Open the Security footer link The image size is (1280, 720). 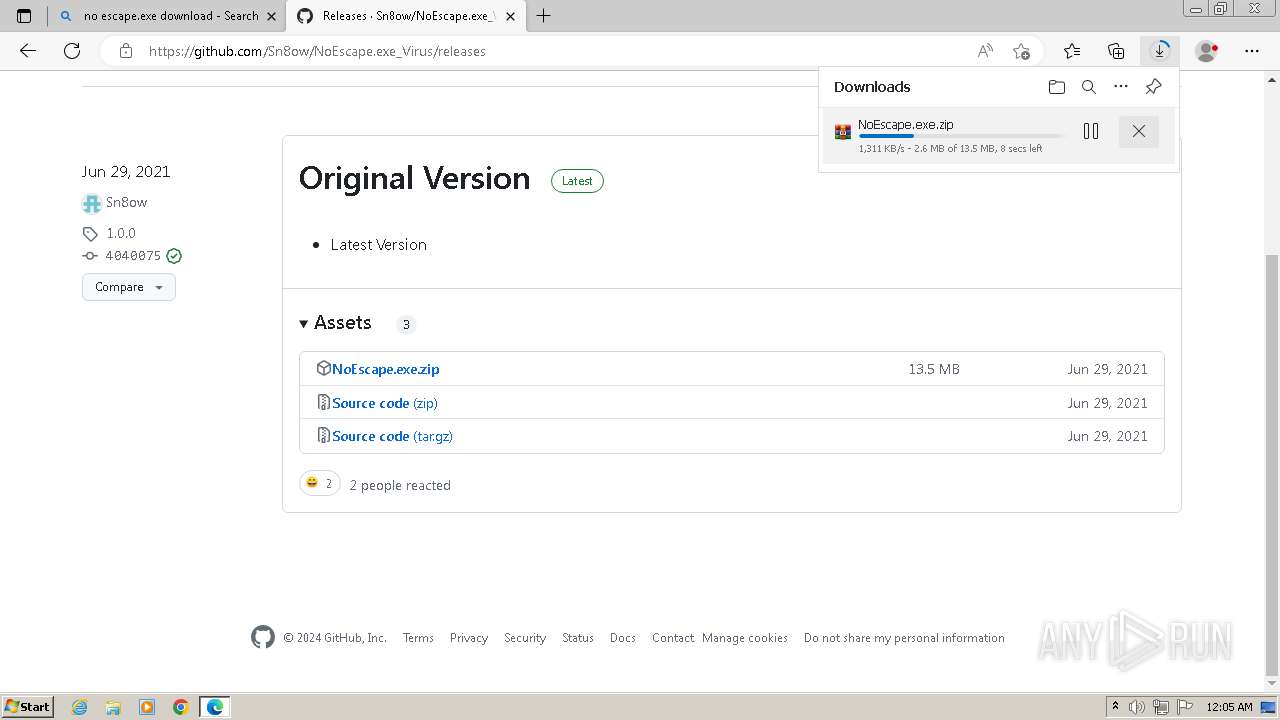(525, 638)
